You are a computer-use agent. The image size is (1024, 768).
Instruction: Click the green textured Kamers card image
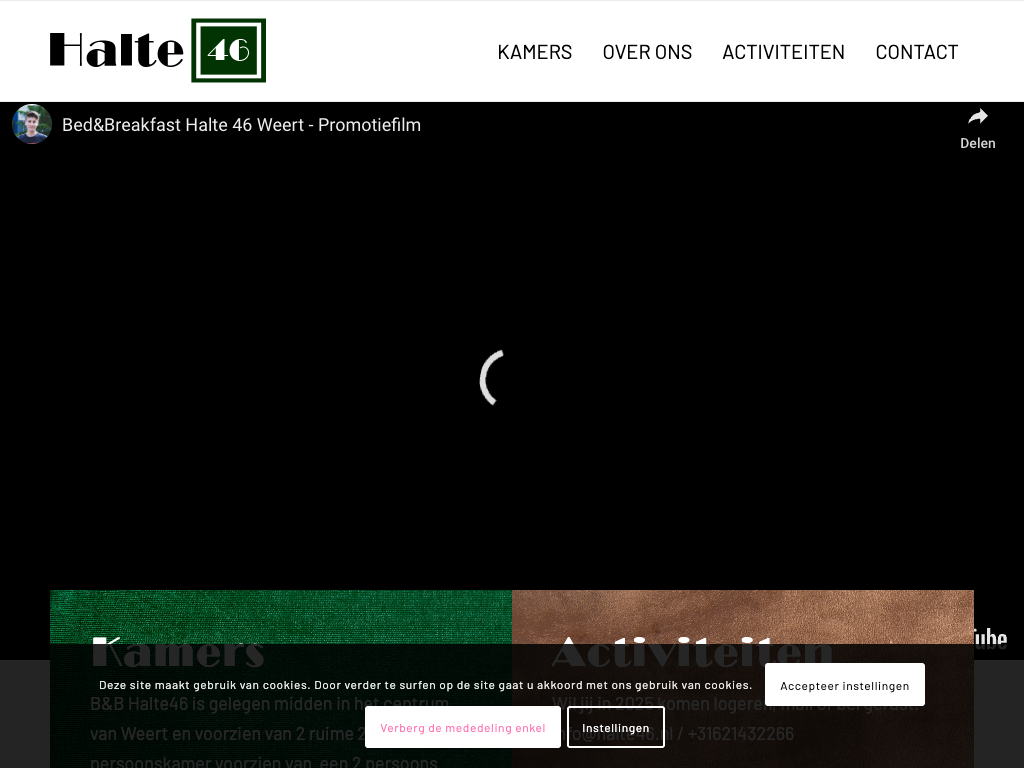(280, 612)
